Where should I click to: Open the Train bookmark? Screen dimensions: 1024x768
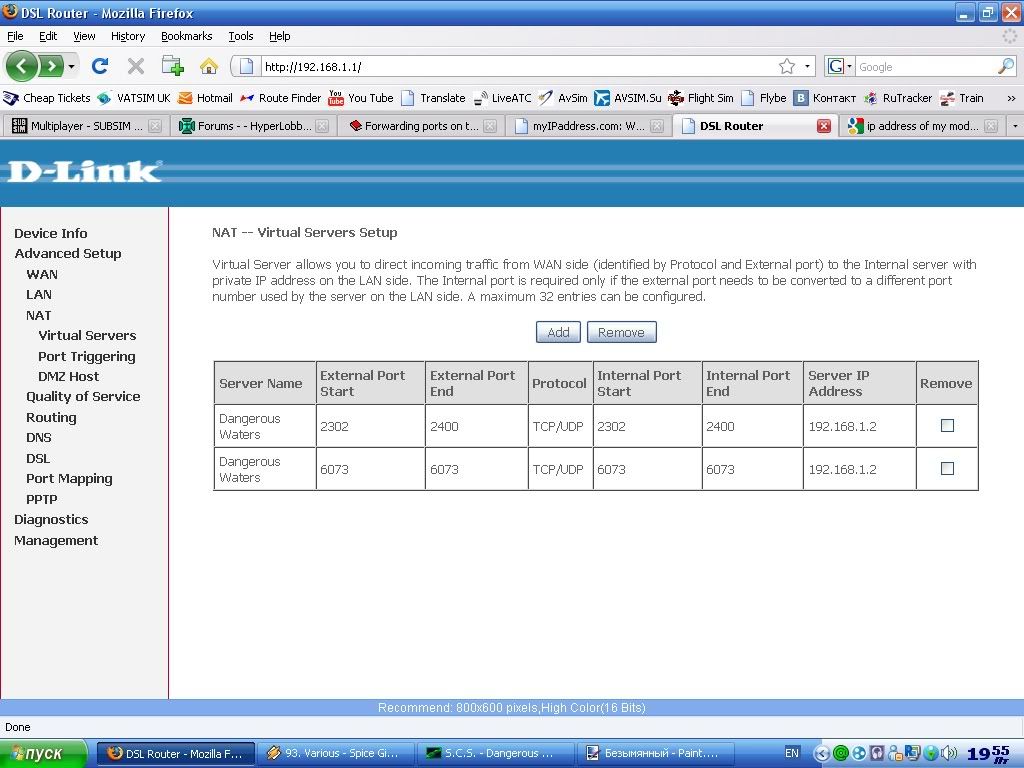(x=961, y=98)
